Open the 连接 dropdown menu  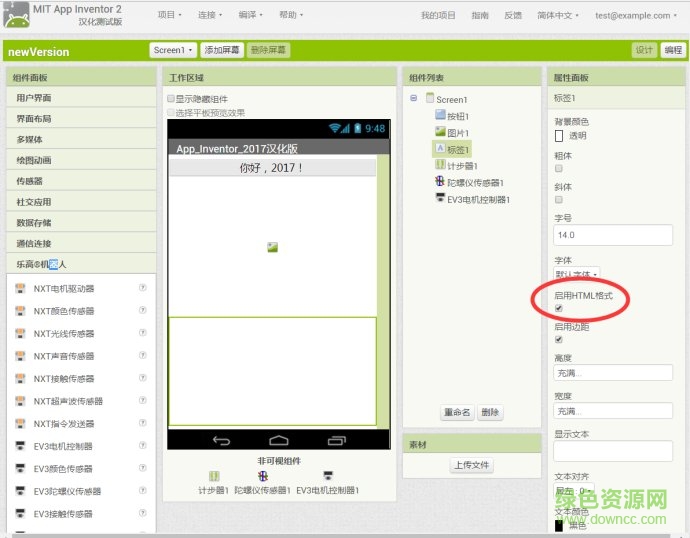coord(210,15)
